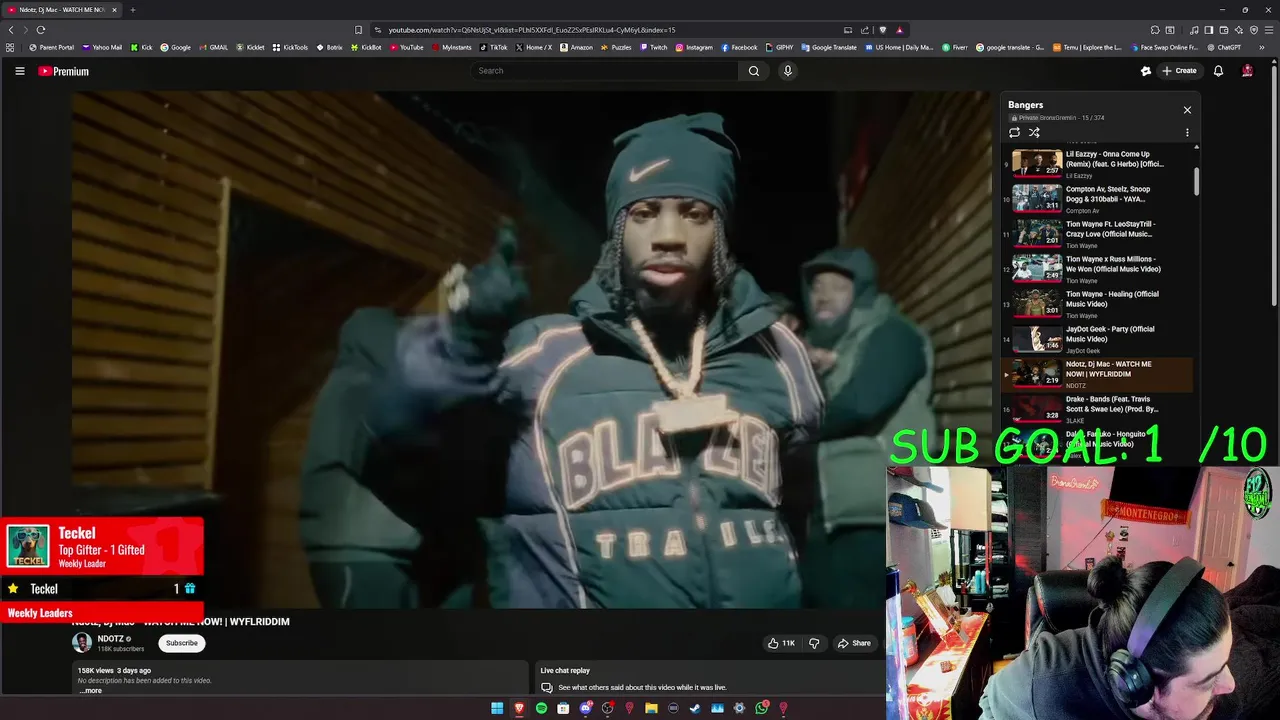The width and height of the screenshot is (1280, 720).
Task: Open Windows Start menu
Action: (x=497, y=708)
